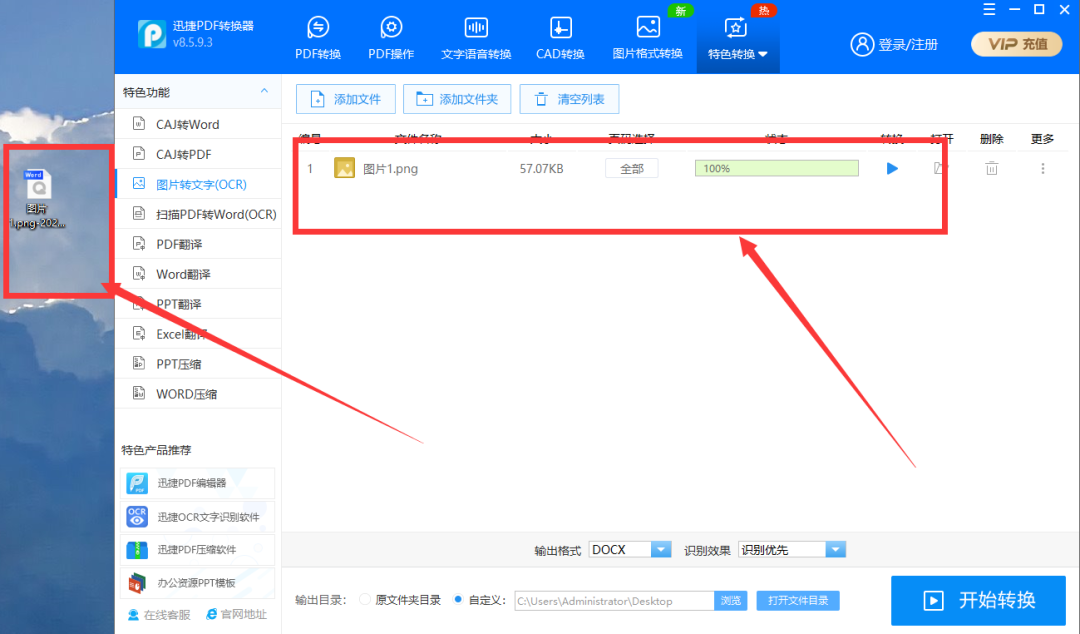Click the PPT压缩 icon

(x=139, y=363)
